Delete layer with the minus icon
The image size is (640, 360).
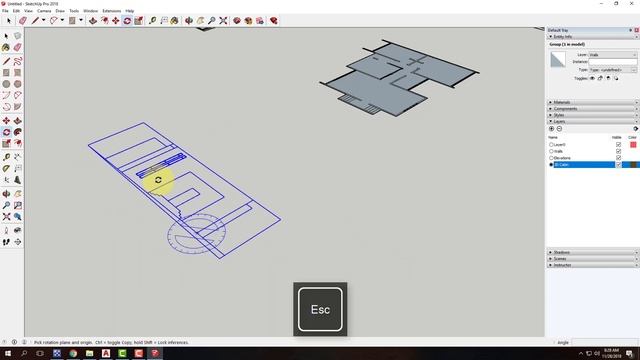[x=559, y=129]
